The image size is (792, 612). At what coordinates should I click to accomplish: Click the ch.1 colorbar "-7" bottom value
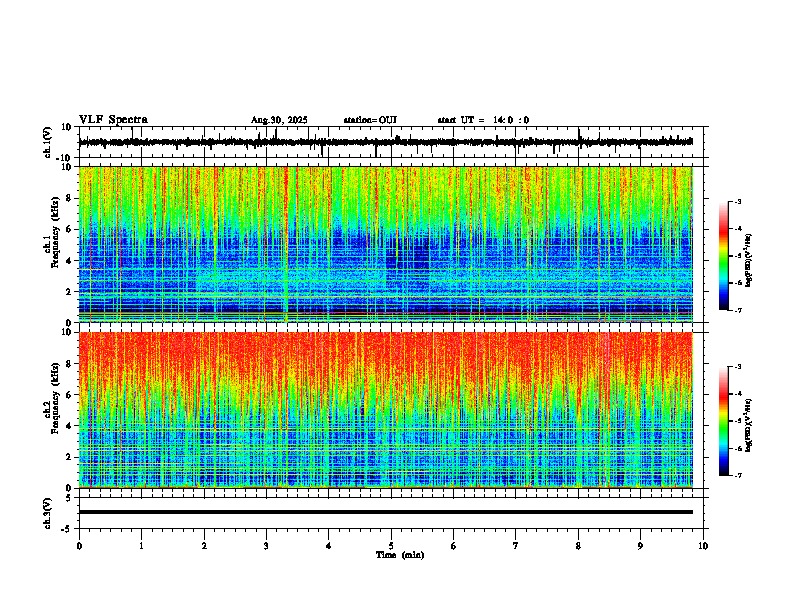737,310
